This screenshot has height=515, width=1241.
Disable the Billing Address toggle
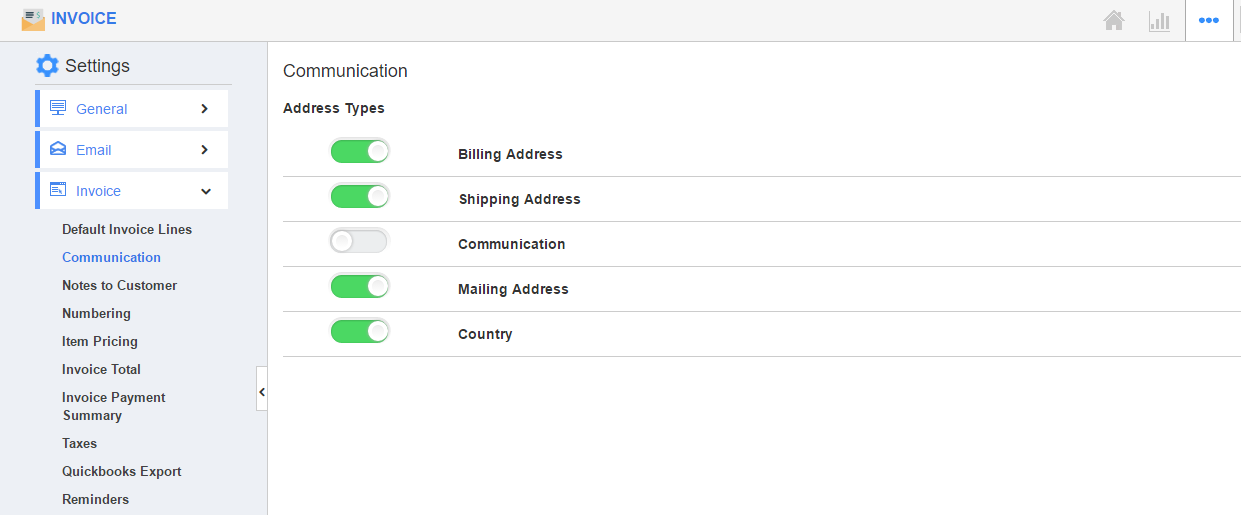pyautogui.click(x=359, y=152)
